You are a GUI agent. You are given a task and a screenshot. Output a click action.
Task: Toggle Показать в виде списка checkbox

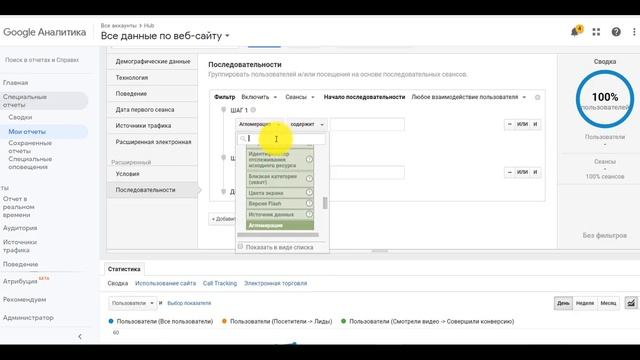tap(240, 247)
